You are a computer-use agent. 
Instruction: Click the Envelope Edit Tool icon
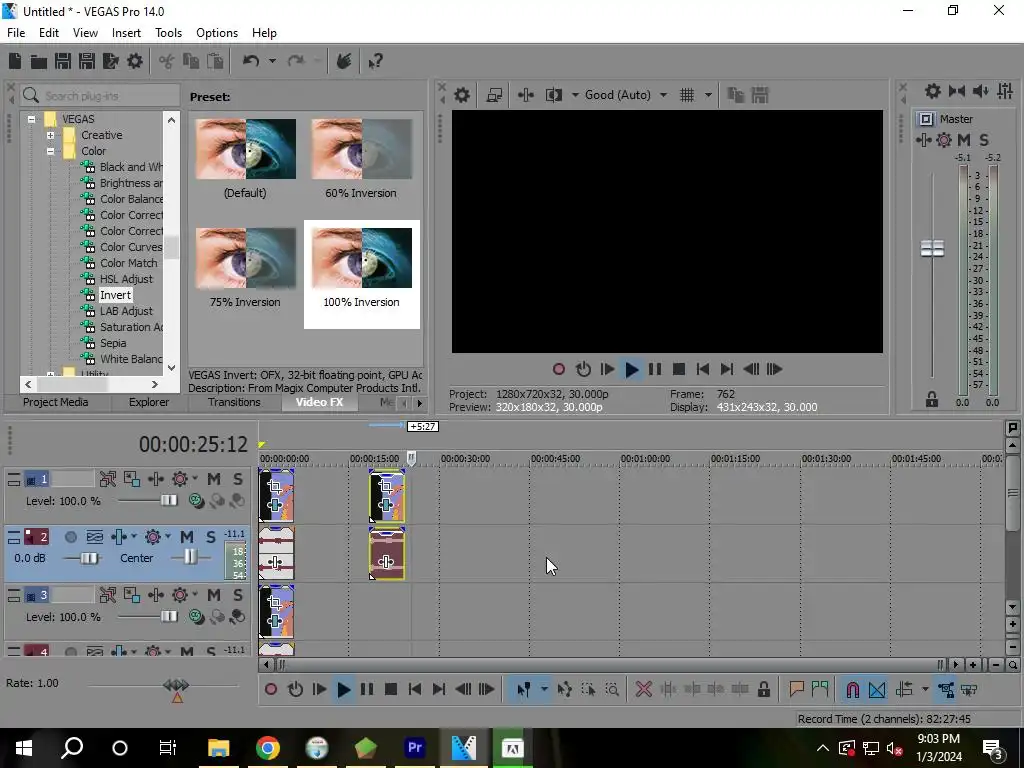click(x=565, y=690)
